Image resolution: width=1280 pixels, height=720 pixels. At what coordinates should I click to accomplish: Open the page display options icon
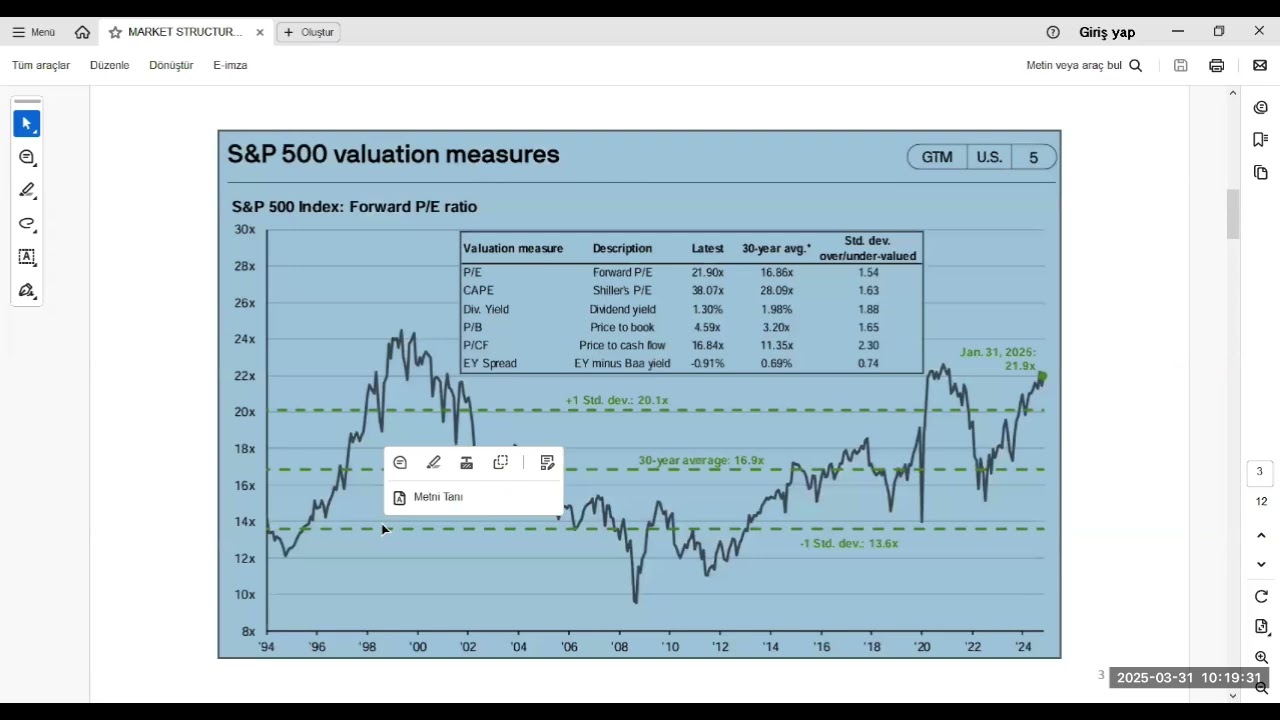click(1261, 627)
